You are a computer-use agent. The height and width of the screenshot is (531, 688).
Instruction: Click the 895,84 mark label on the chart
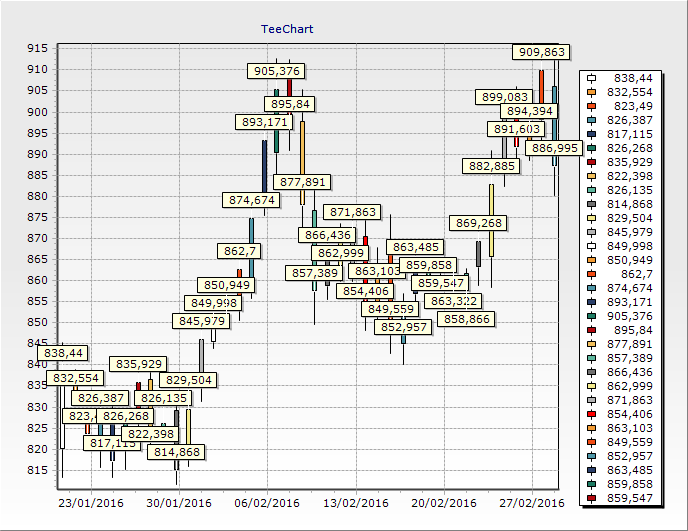click(x=290, y=104)
